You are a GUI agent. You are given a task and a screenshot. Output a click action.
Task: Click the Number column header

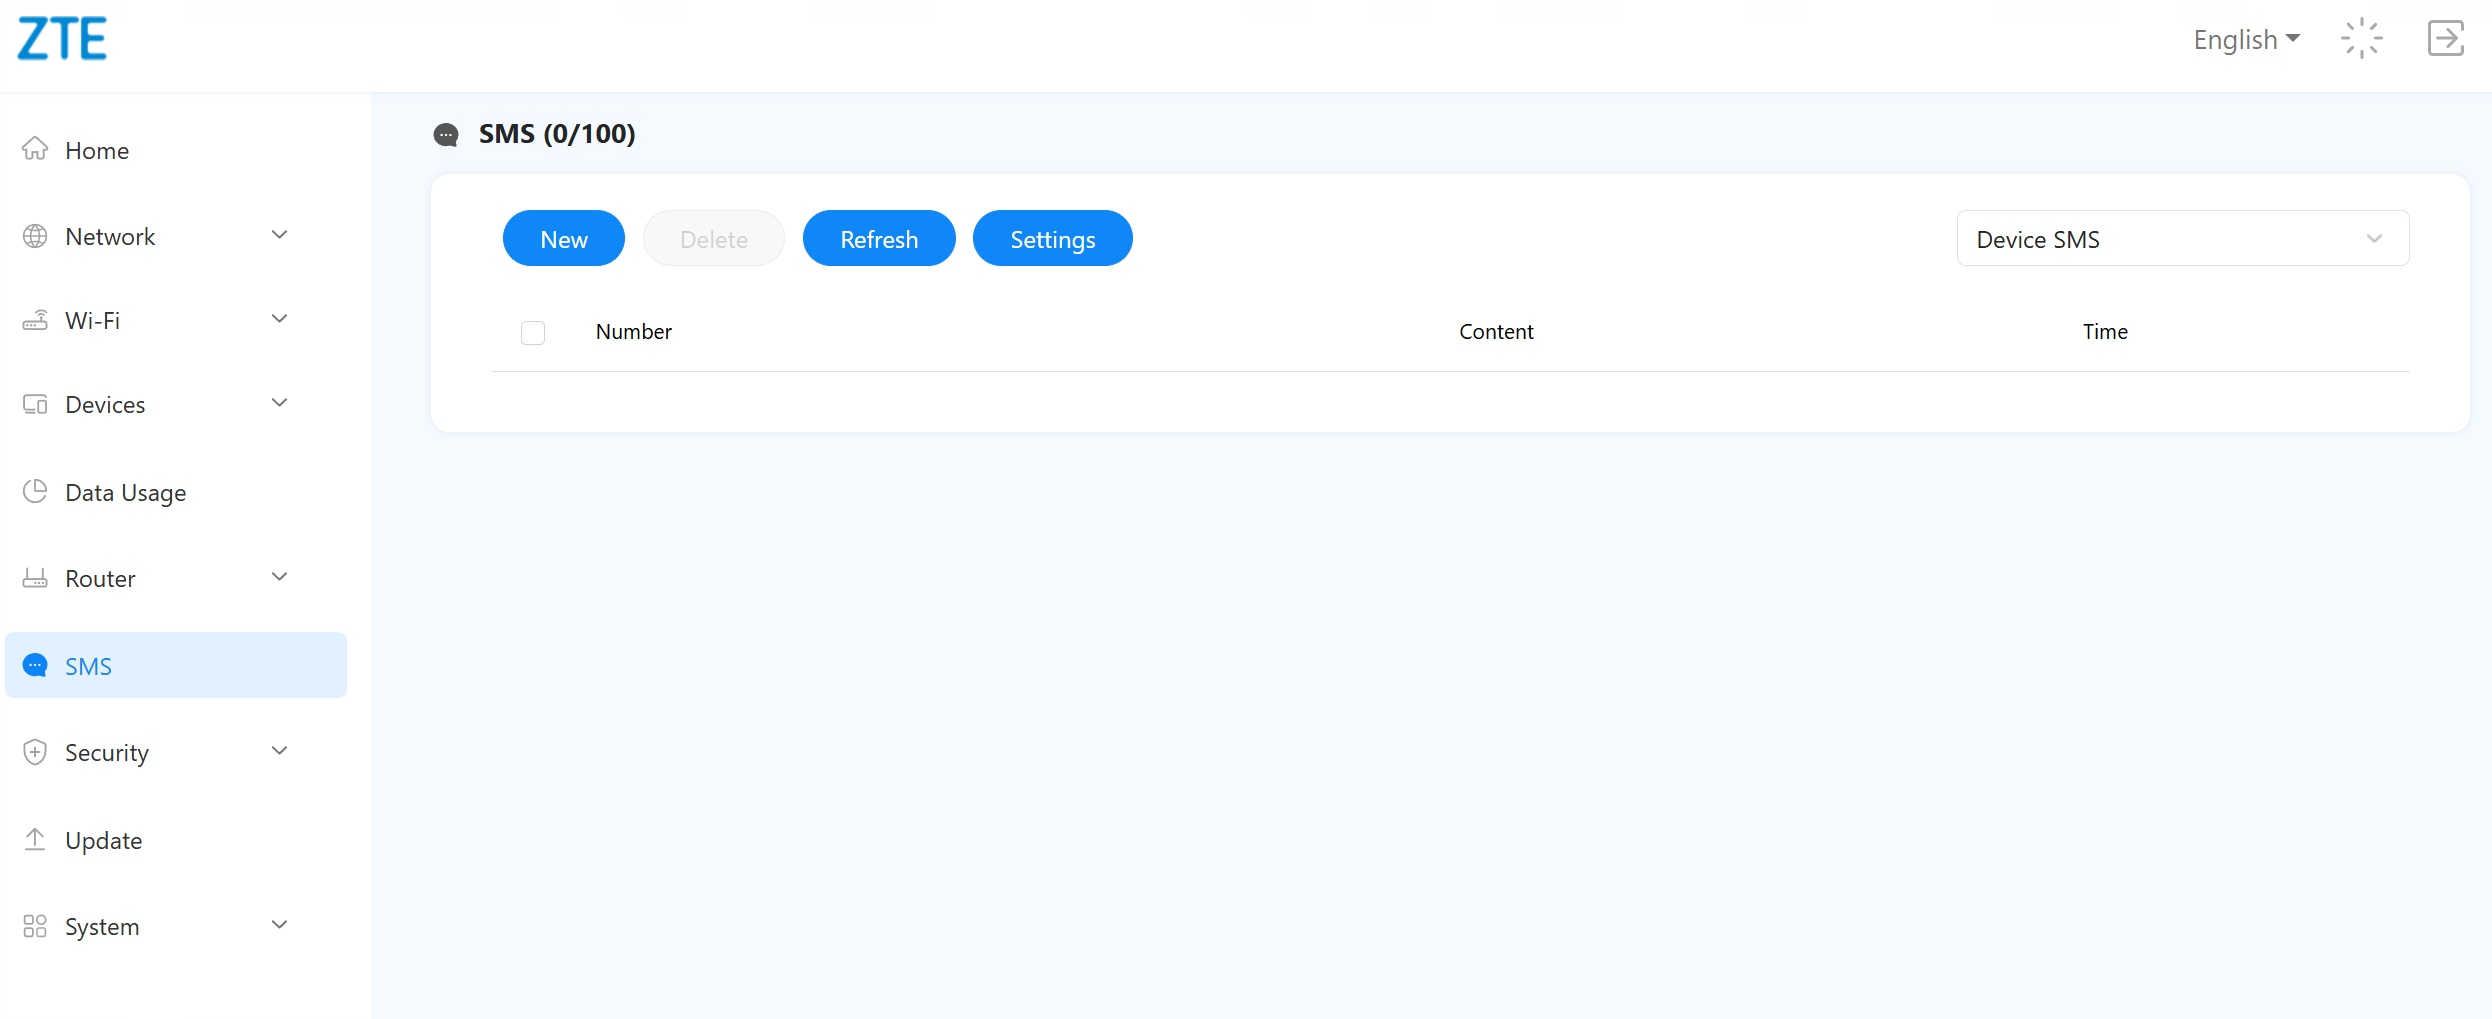coord(633,332)
